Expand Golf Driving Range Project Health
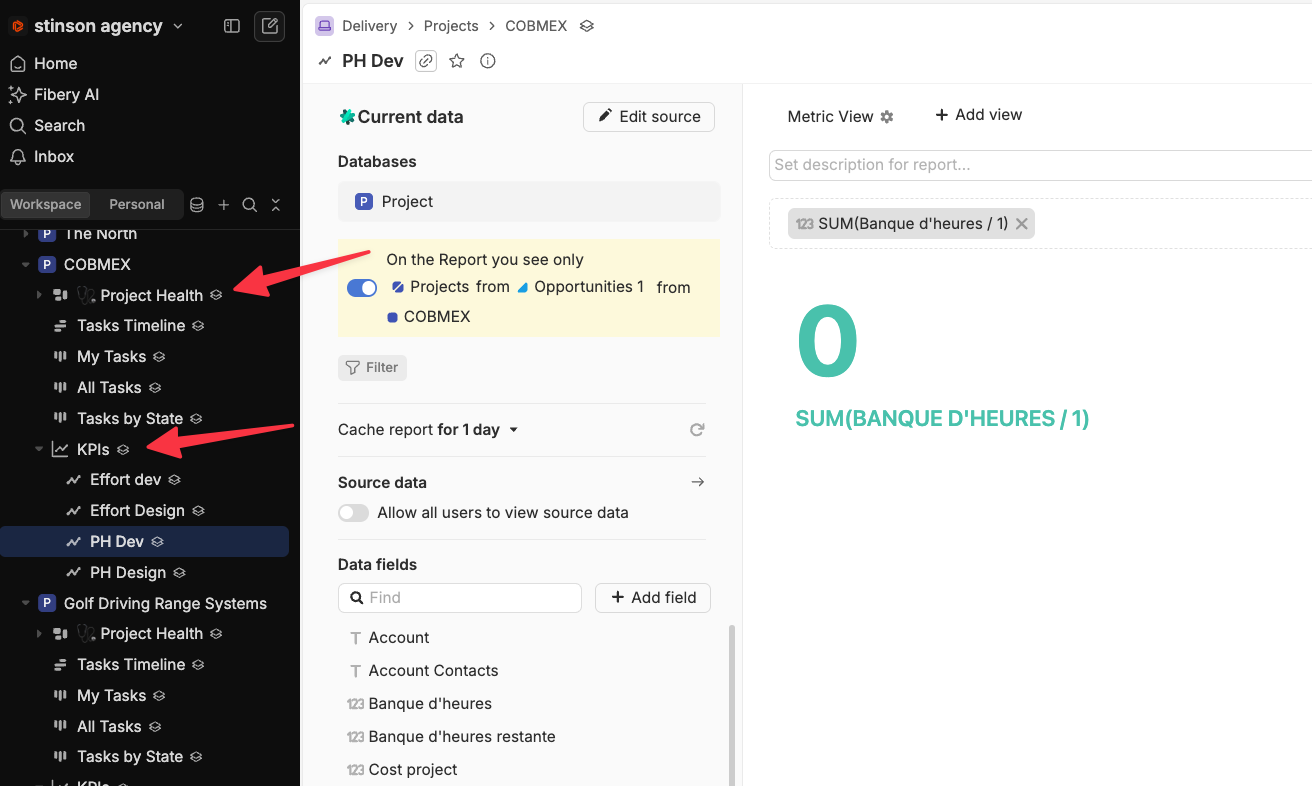 [x=39, y=634]
